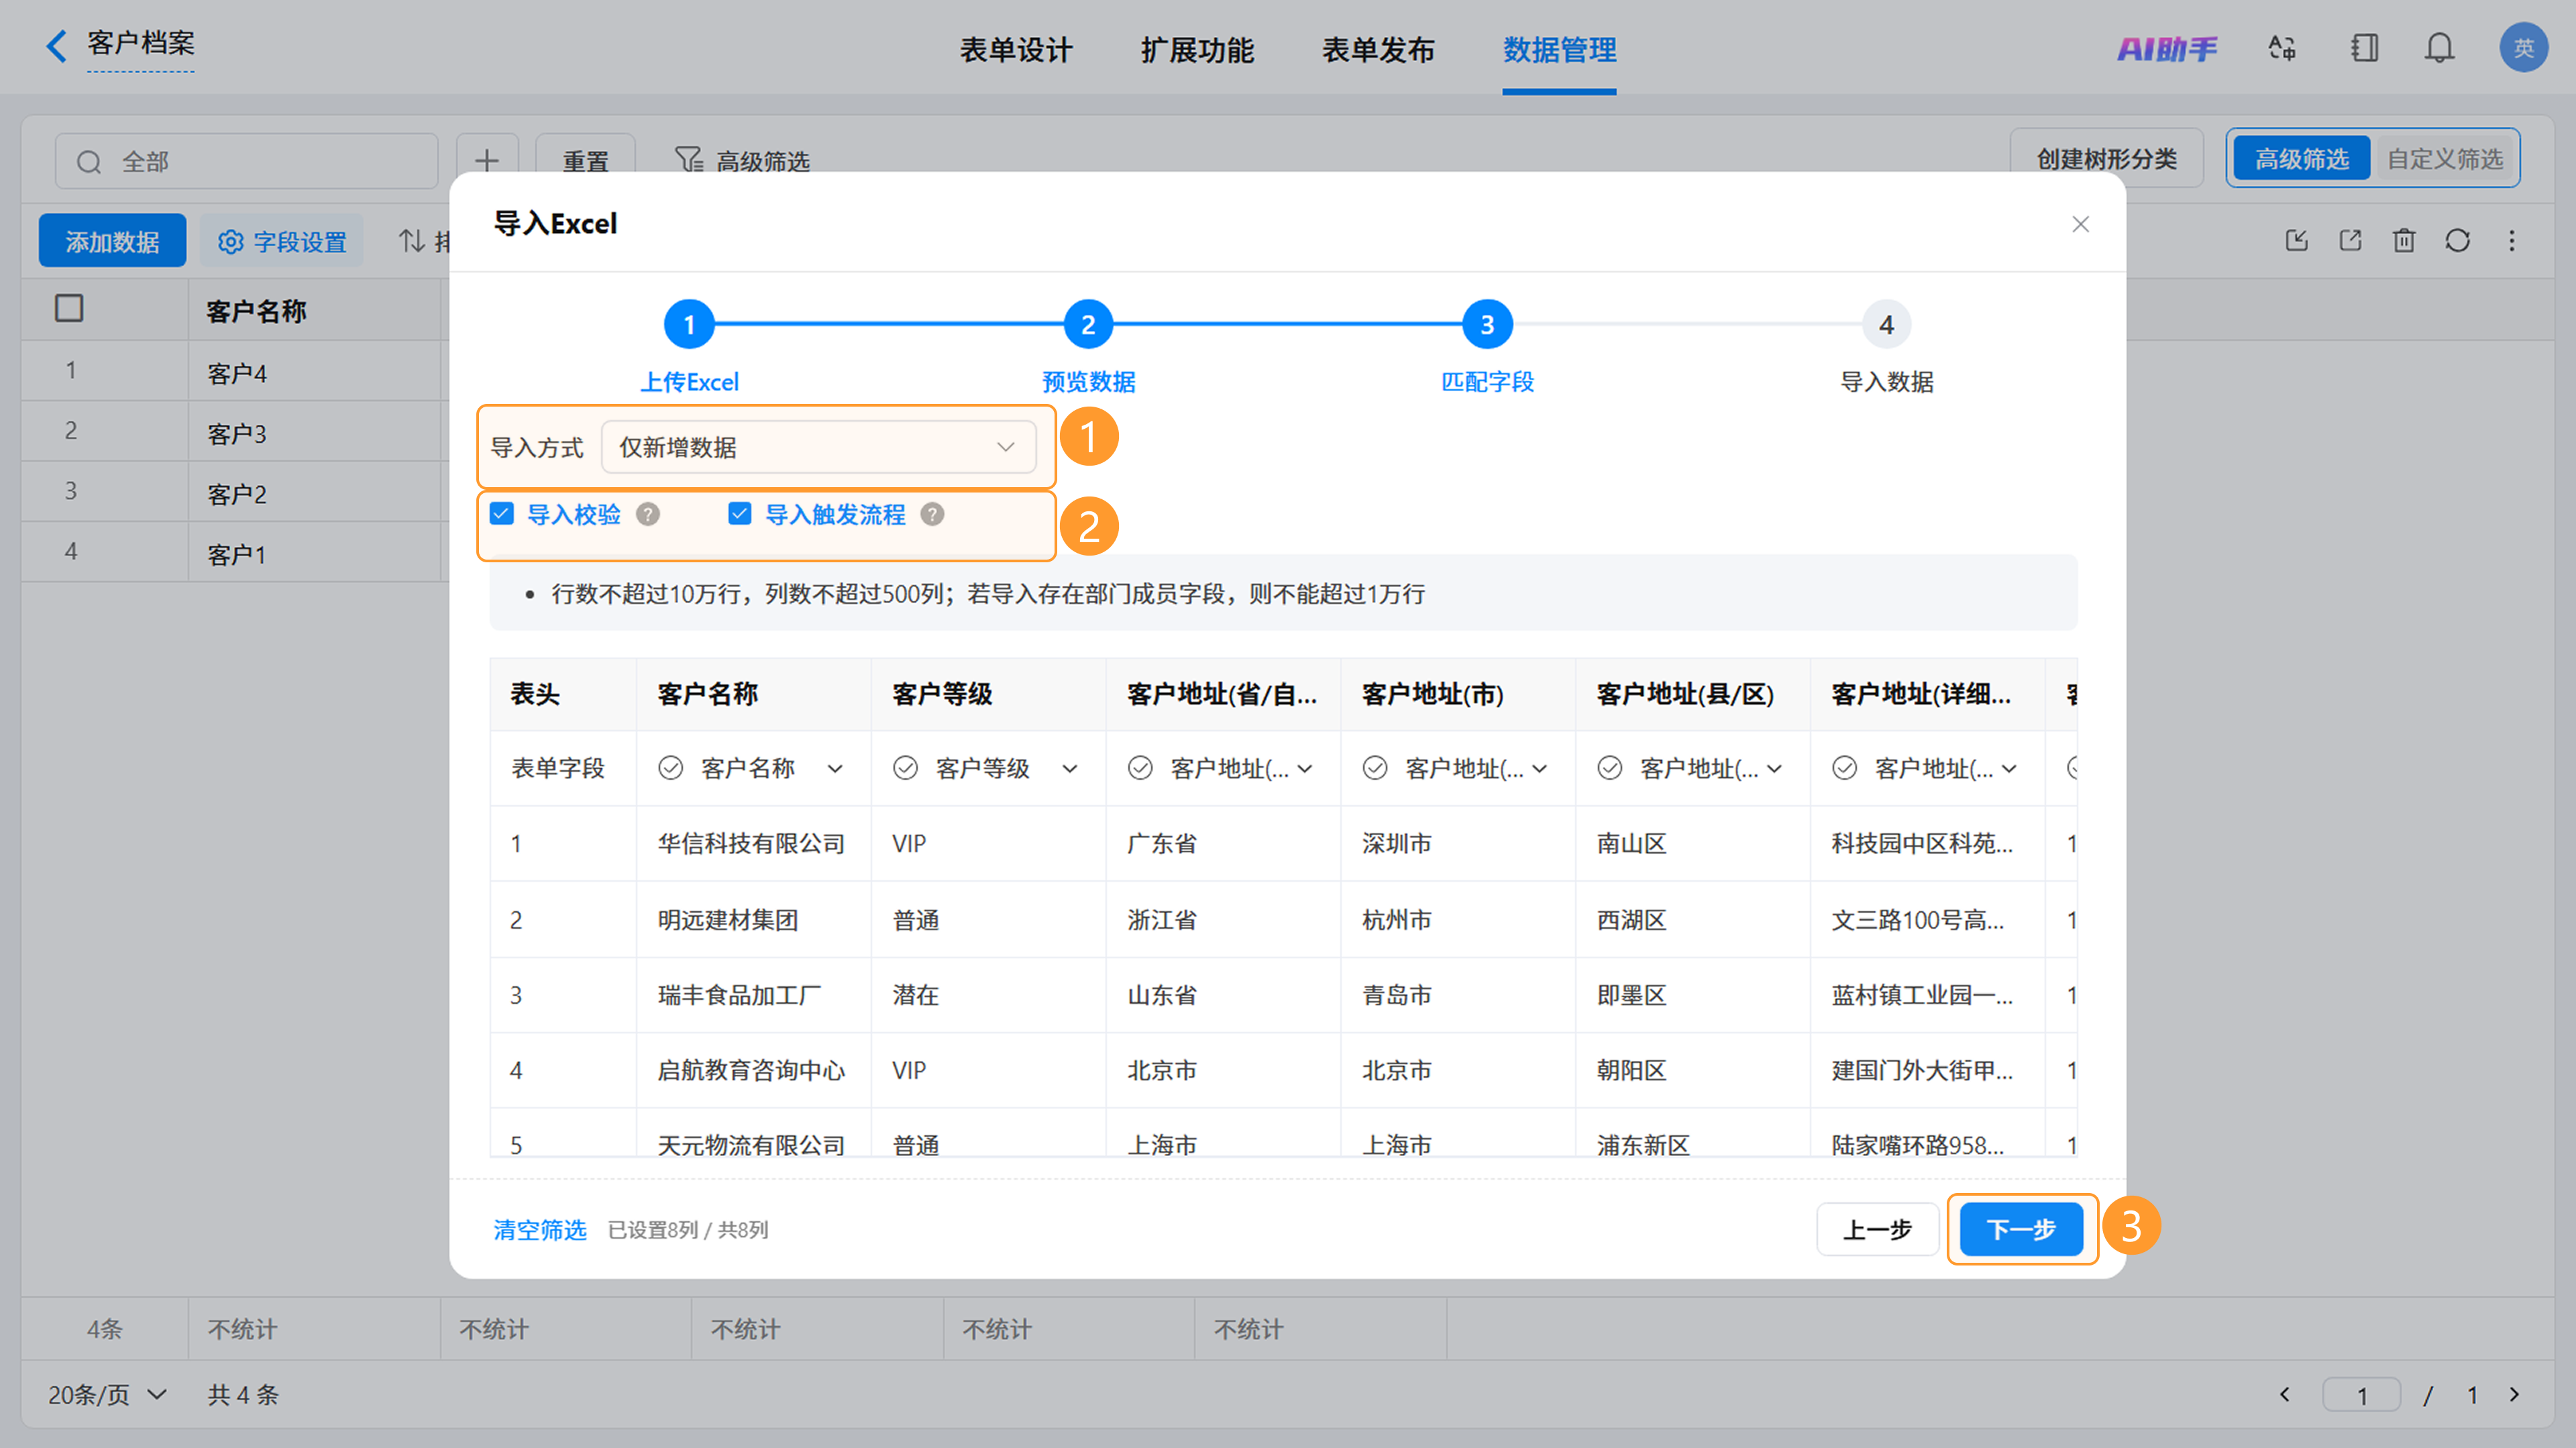Click the 上一步 button
This screenshot has width=2576, height=1448.
coord(1877,1229)
